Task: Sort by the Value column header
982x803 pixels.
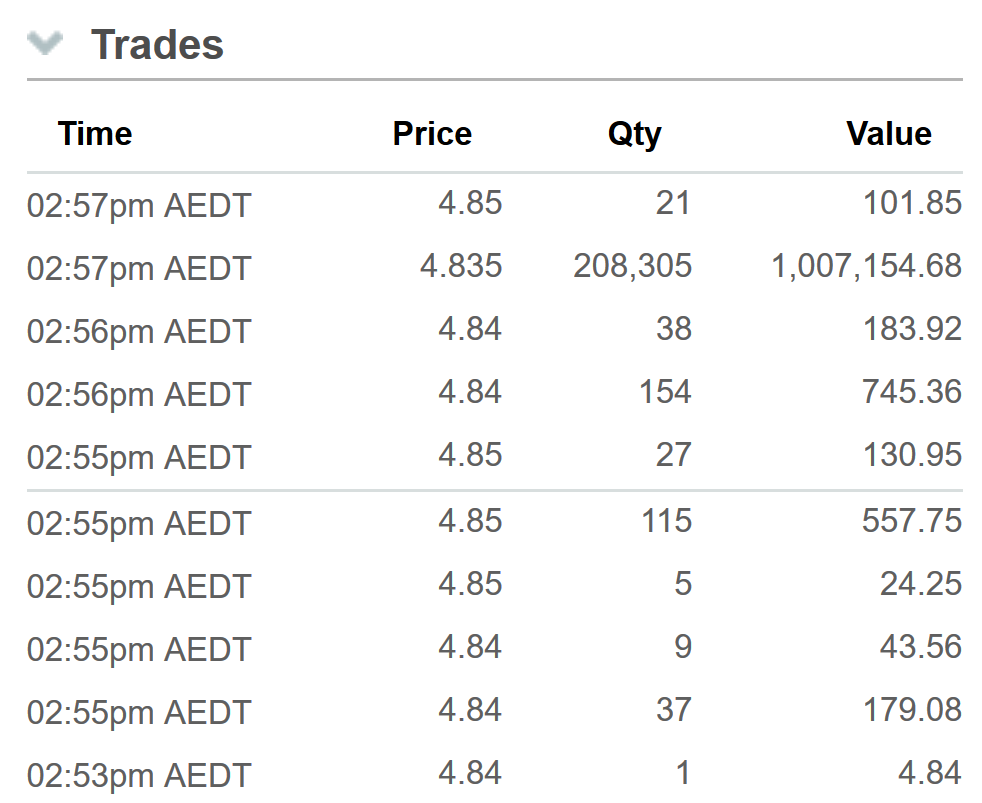Action: point(889,133)
